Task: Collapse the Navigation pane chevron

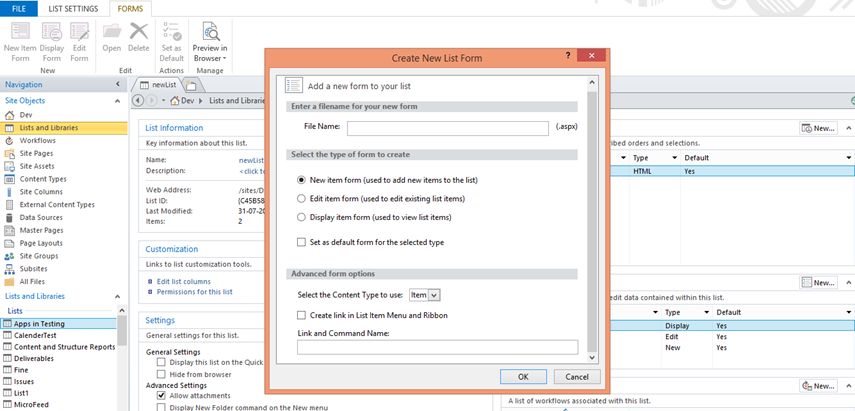Action: pos(118,84)
